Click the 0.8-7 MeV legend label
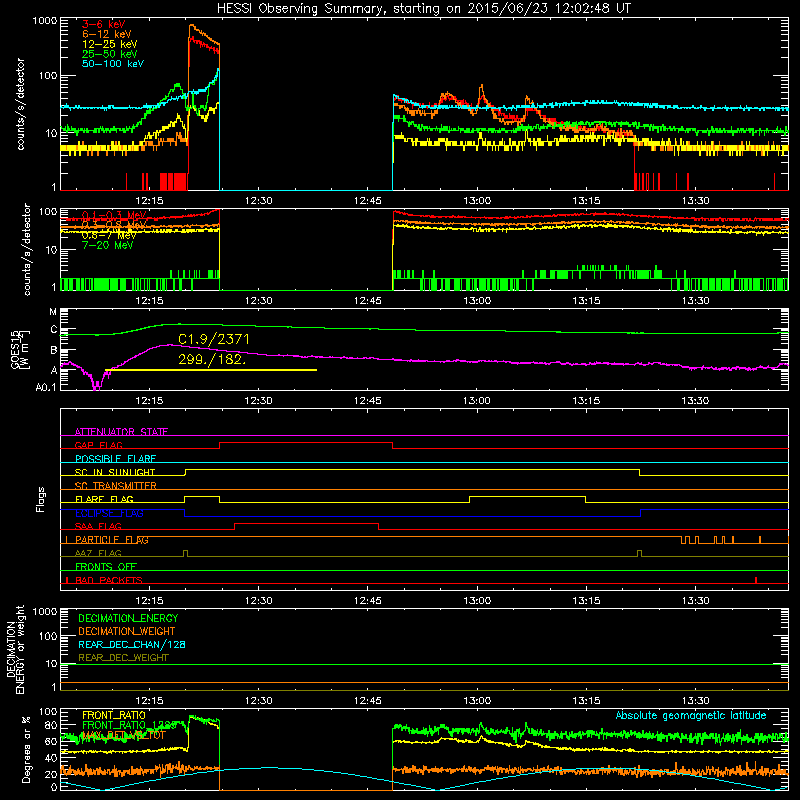Image resolution: width=800 pixels, height=800 pixels. point(109,235)
